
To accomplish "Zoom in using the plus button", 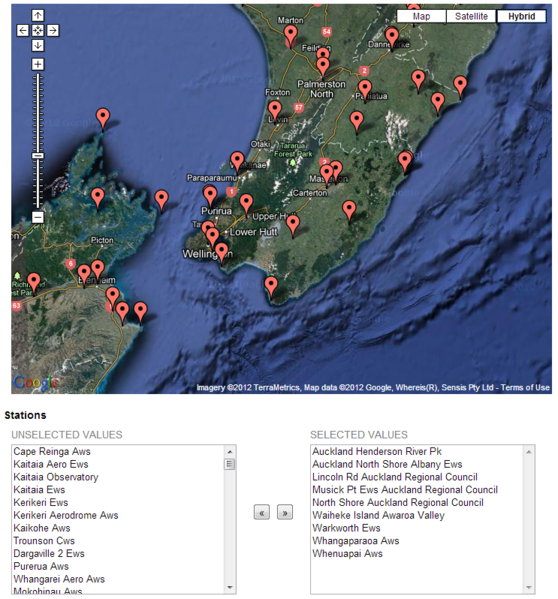I will (x=37, y=64).
